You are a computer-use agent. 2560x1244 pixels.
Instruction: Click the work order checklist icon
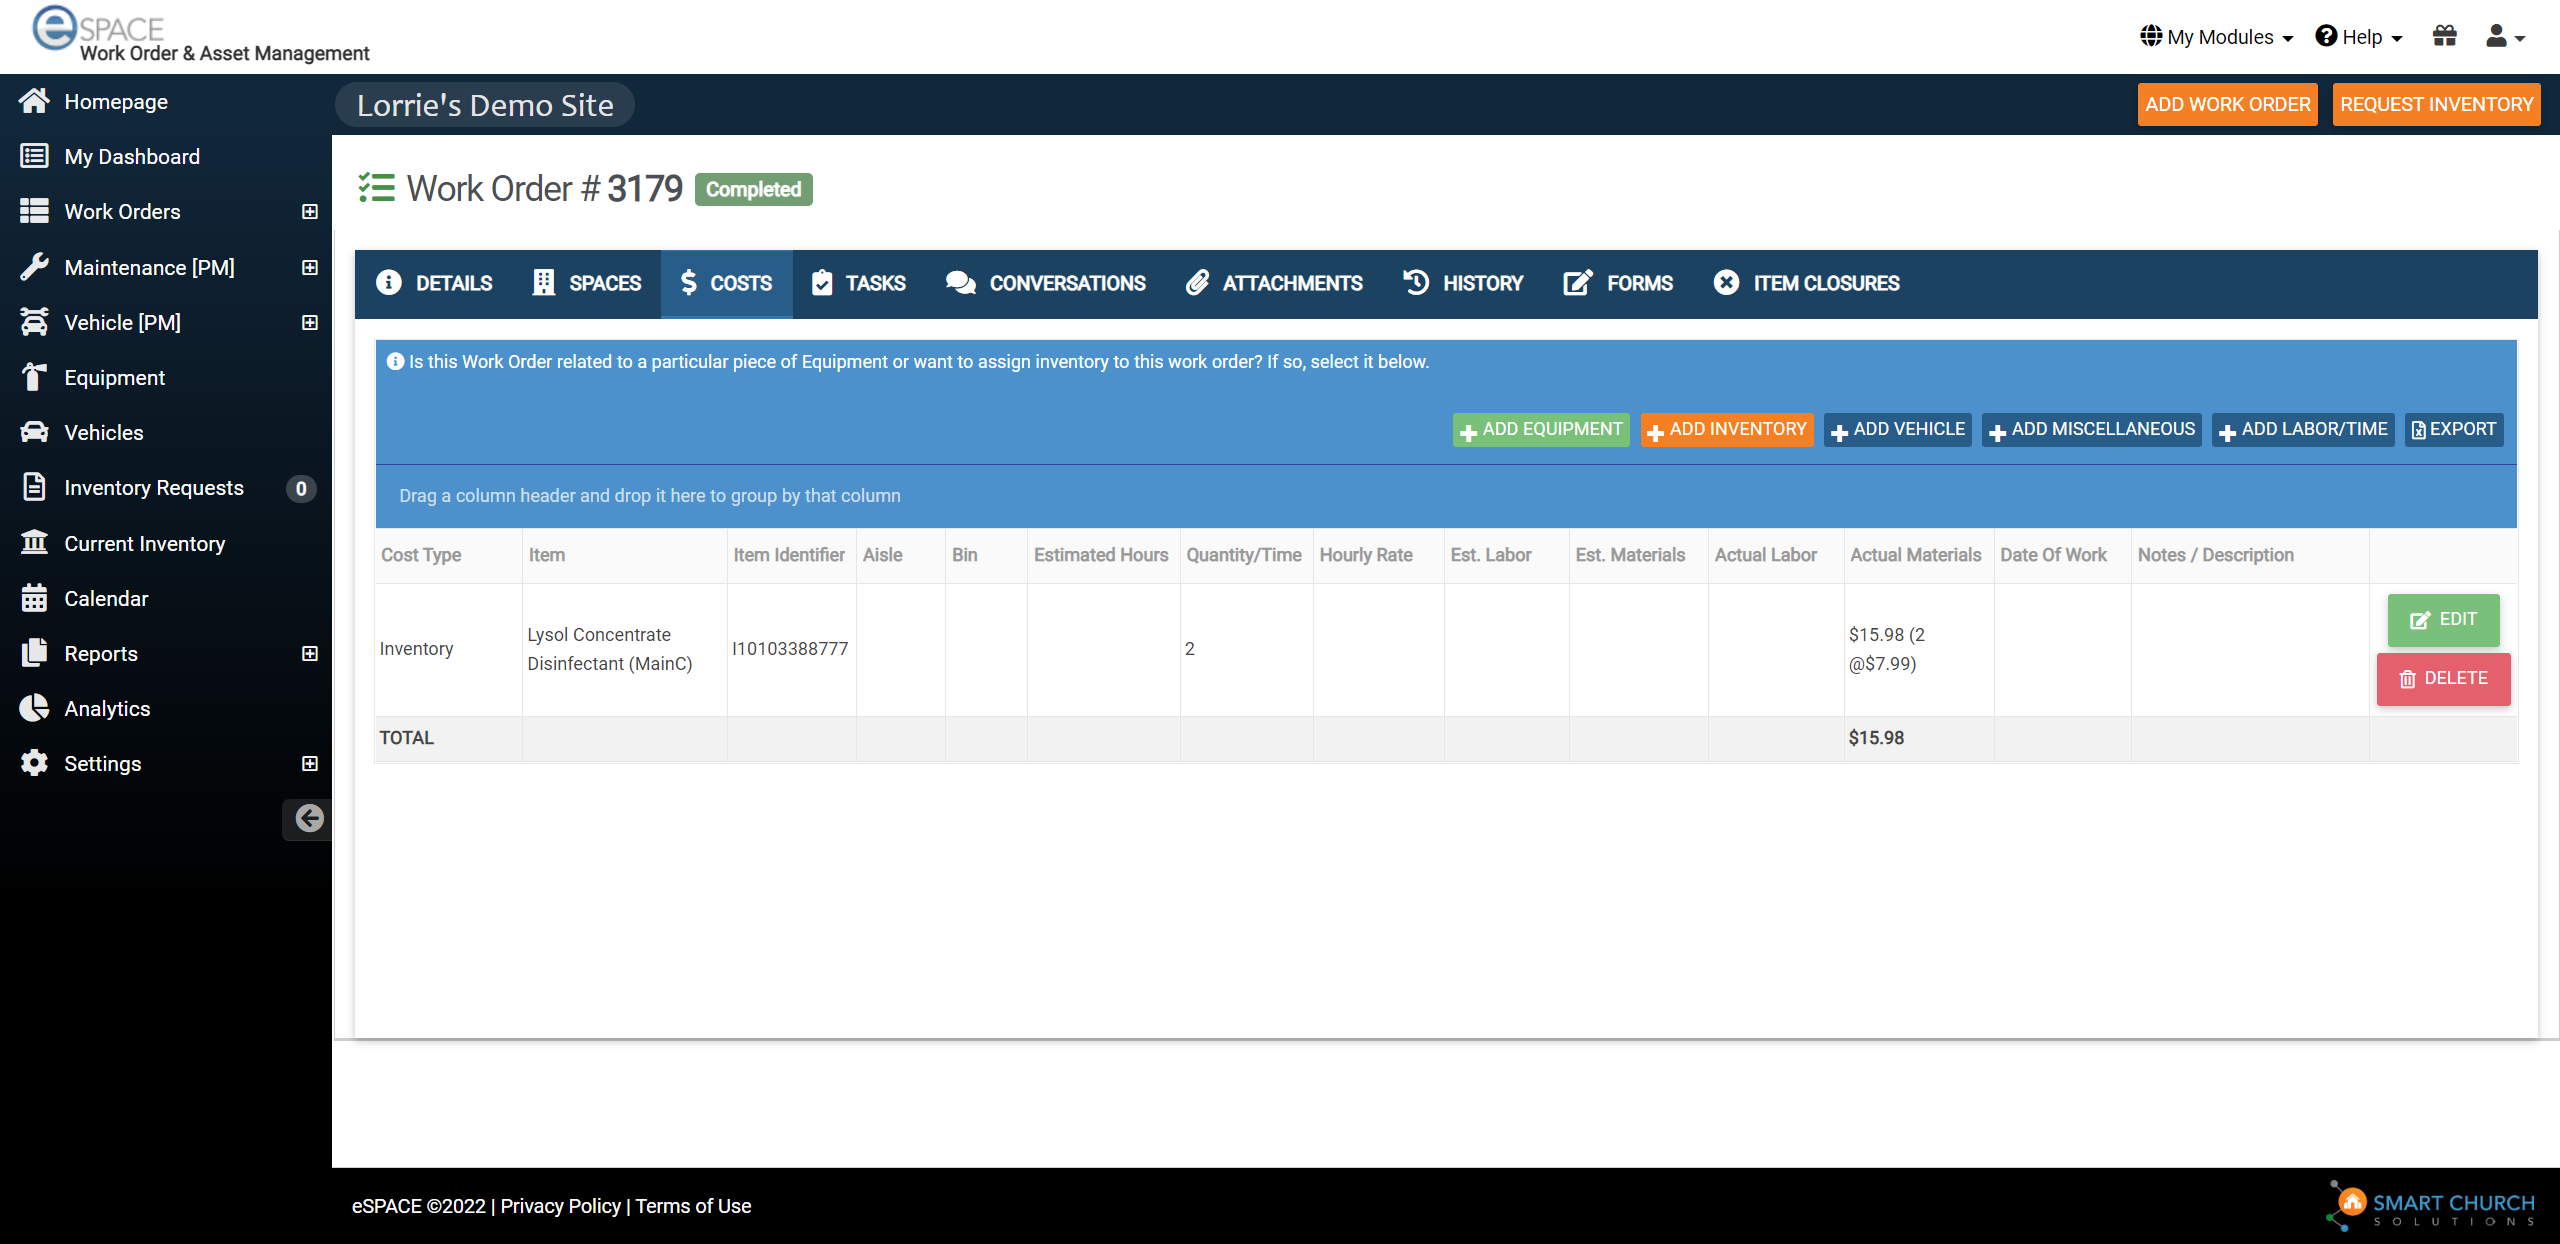click(x=377, y=188)
